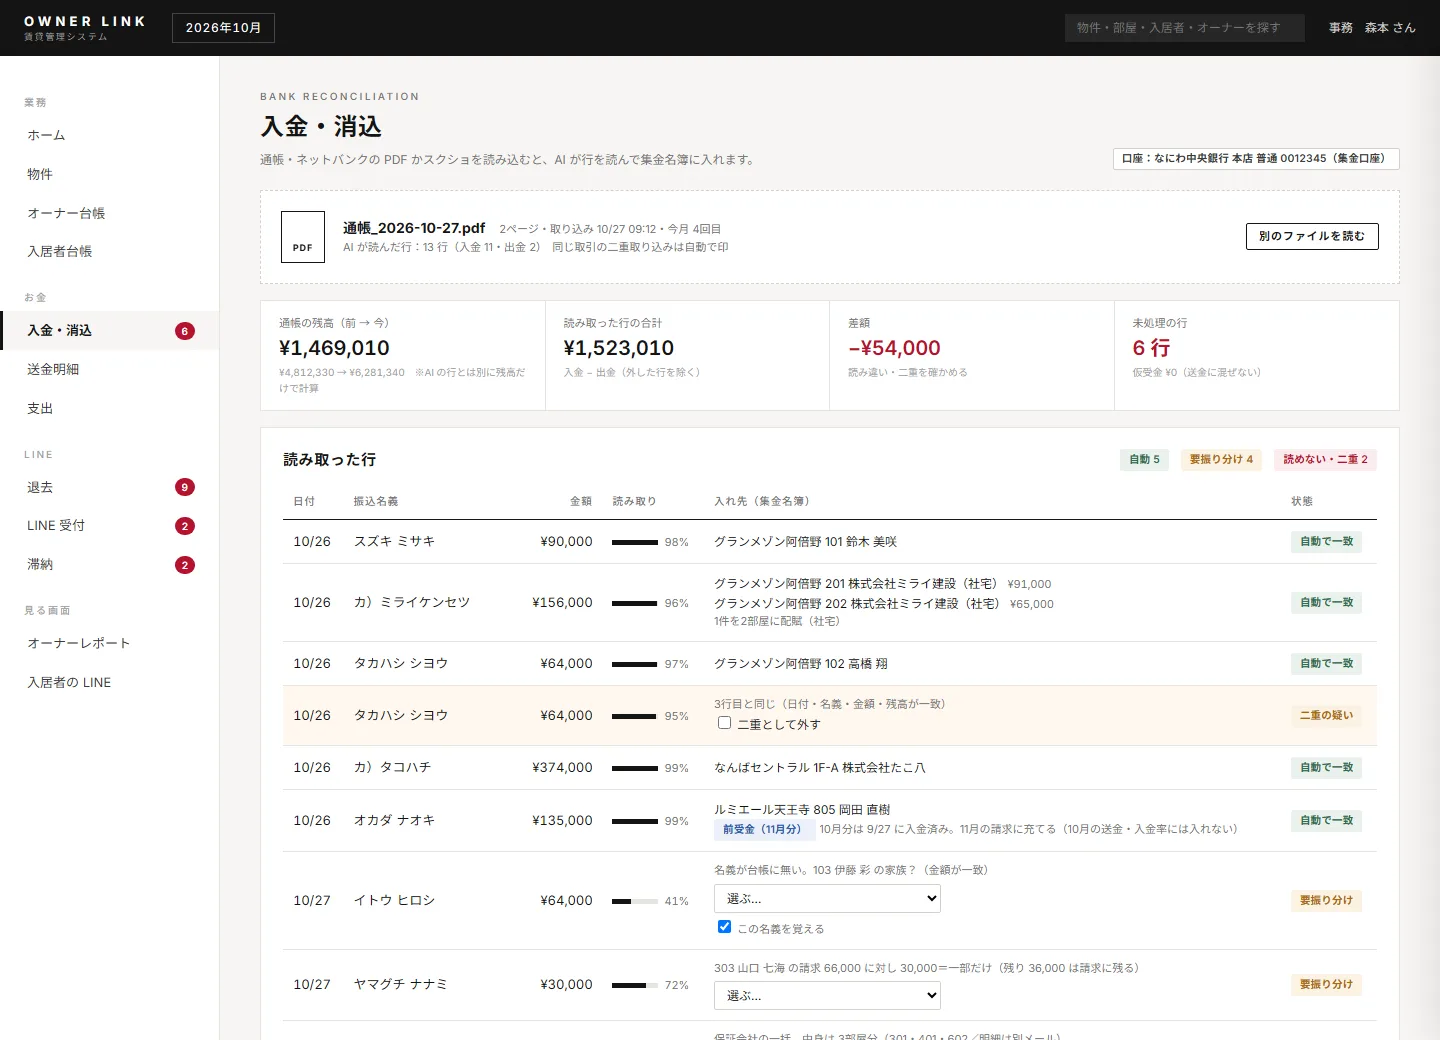Open オーナーレポート in the sidebar
1440x1040 pixels.
[109, 643]
